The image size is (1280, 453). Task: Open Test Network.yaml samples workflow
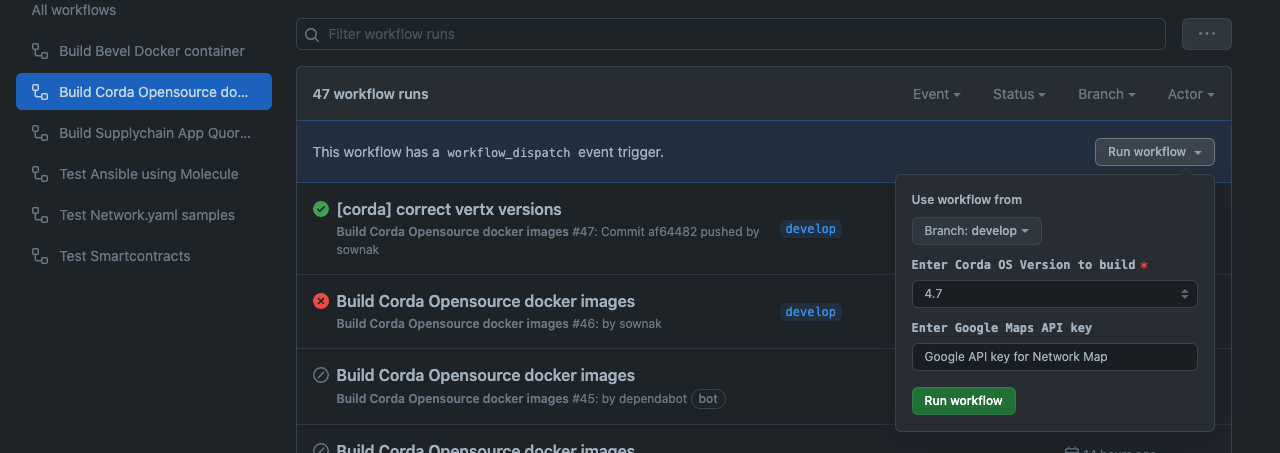pos(144,215)
